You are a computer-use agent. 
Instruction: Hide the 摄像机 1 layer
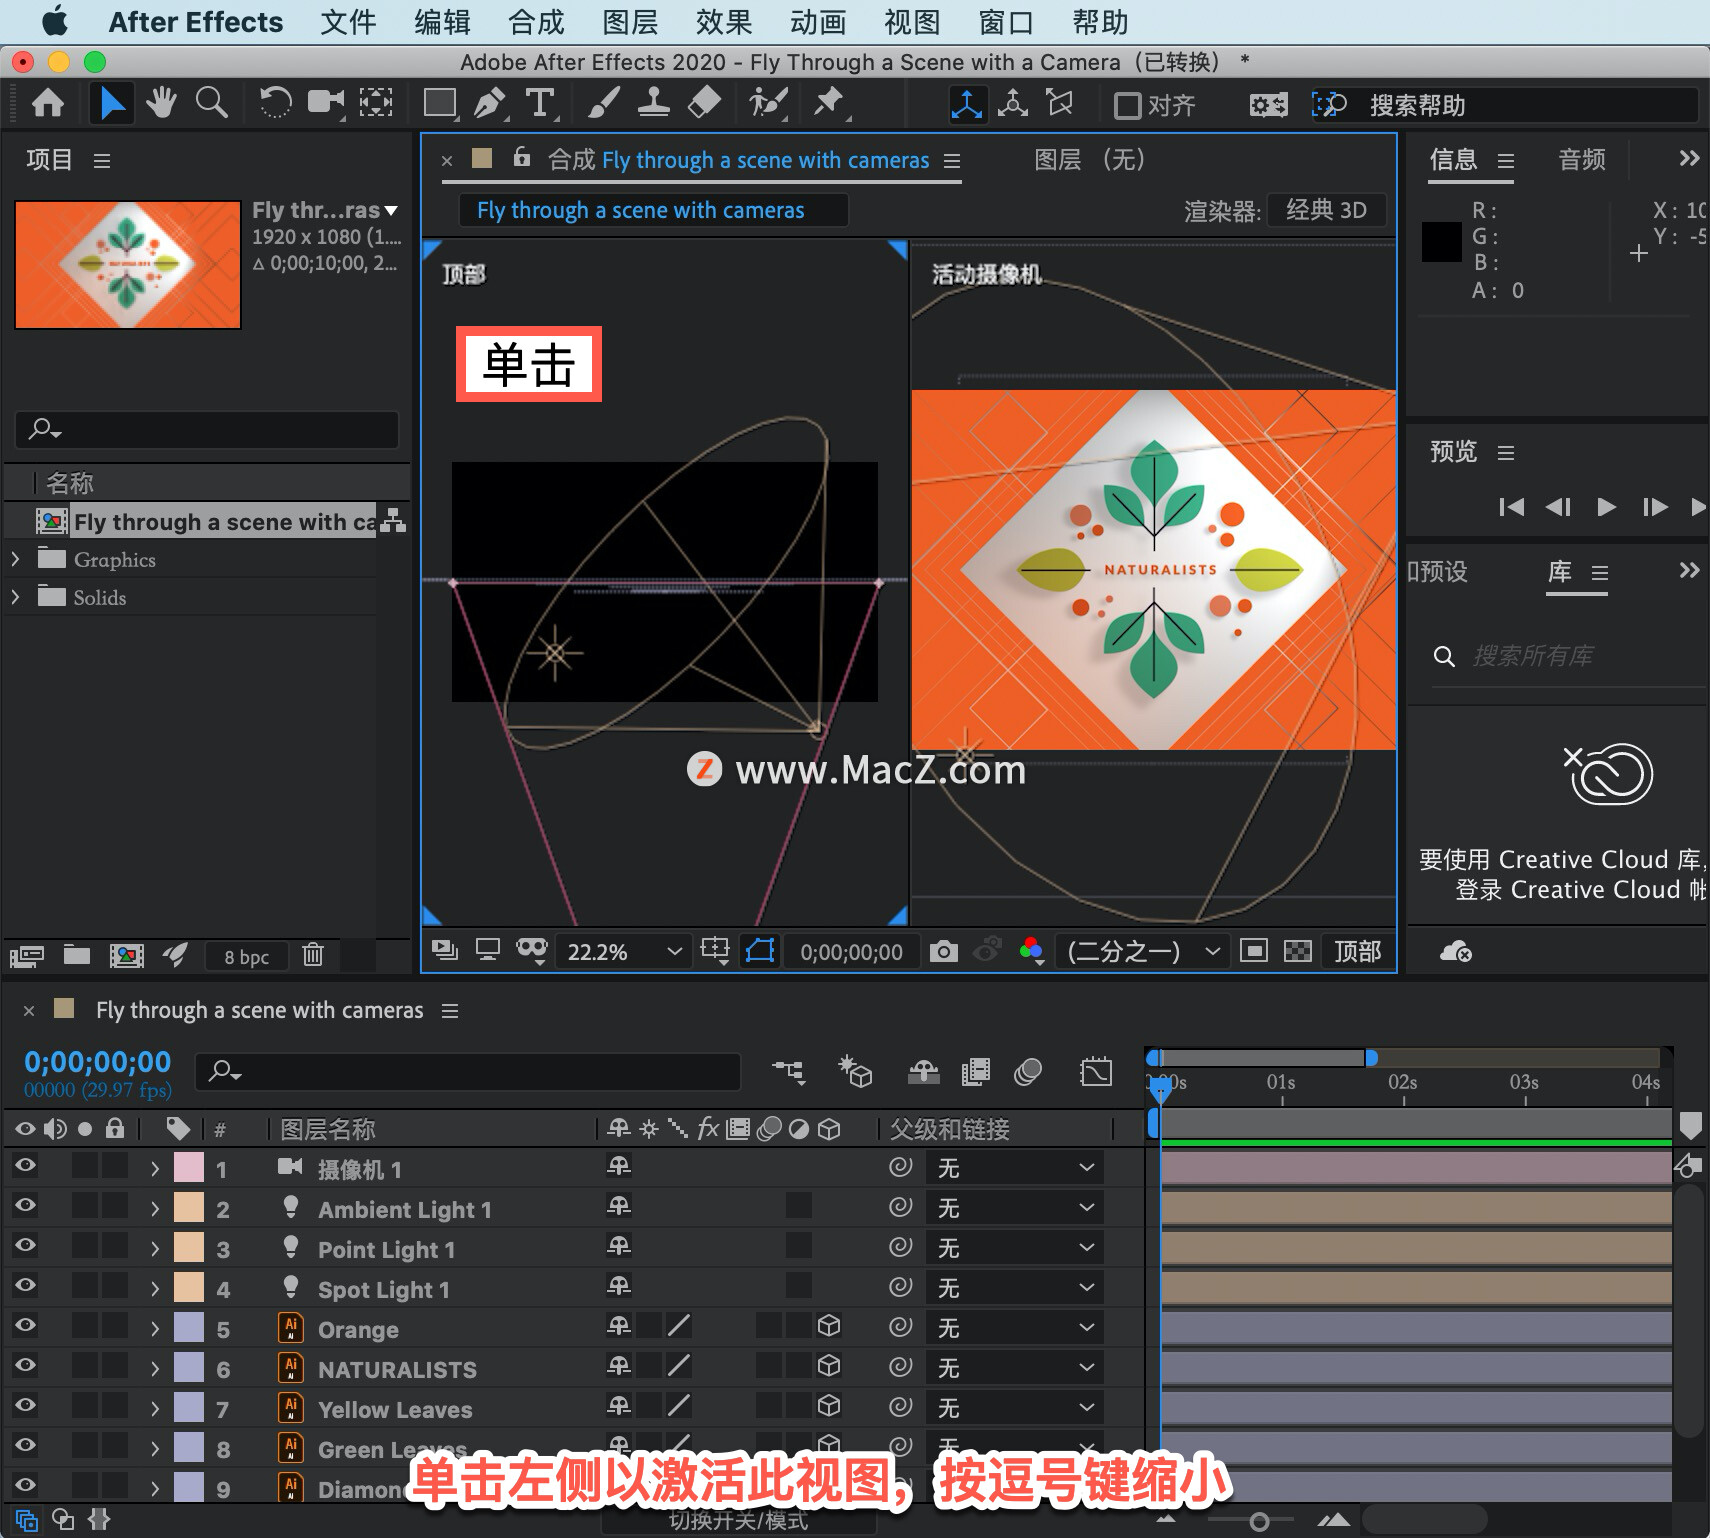pyautogui.click(x=25, y=1165)
